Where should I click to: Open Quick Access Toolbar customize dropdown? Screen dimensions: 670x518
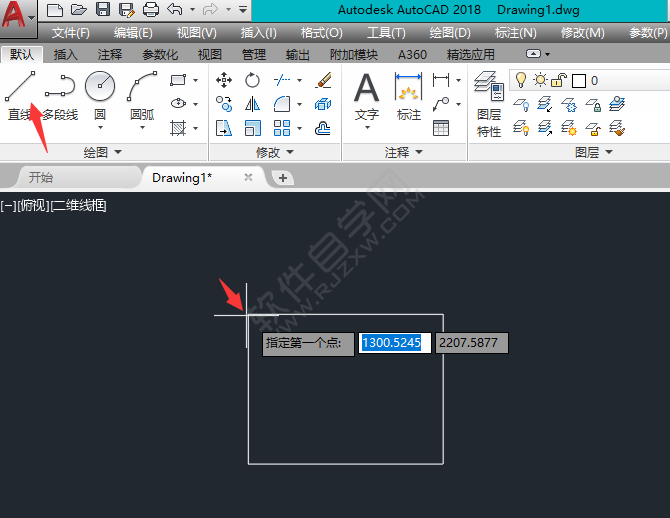click(x=243, y=9)
